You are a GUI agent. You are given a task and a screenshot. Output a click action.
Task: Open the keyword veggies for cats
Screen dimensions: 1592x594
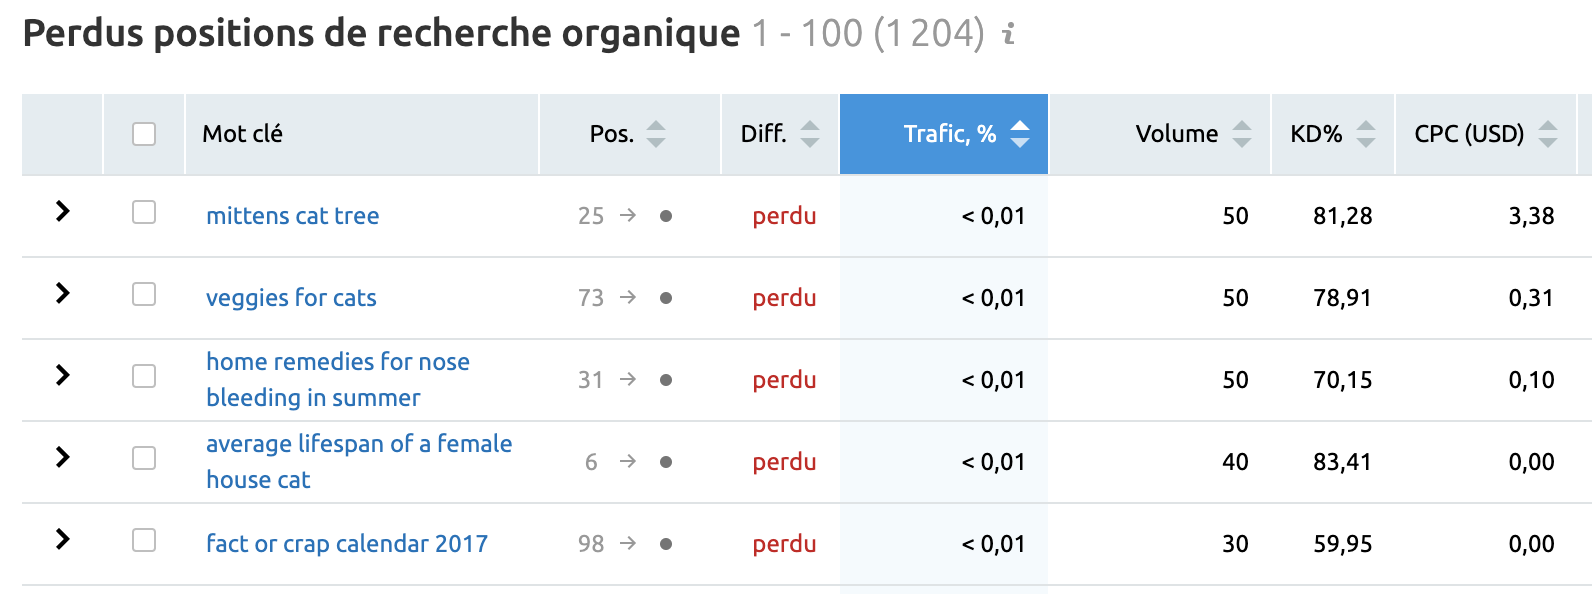(x=290, y=297)
